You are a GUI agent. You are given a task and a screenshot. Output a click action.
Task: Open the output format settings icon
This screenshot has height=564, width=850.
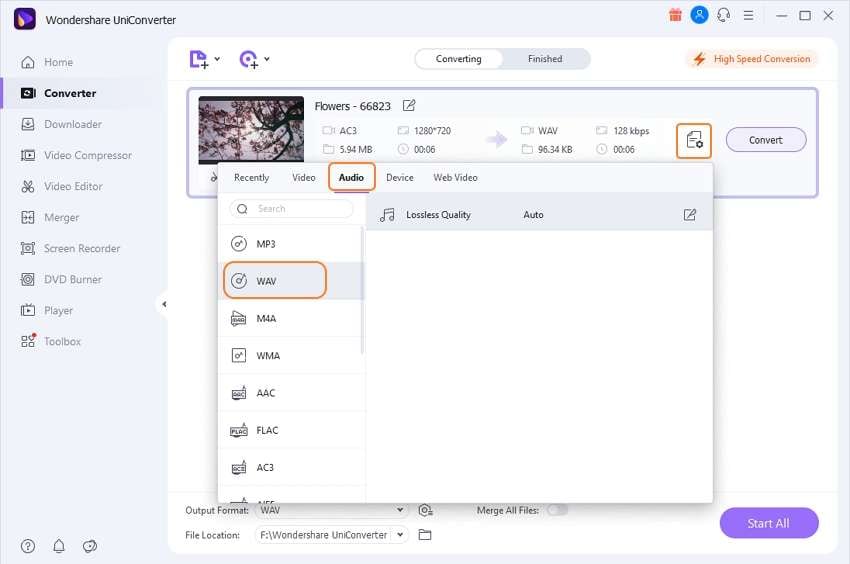pyautogui.click(x=694, y=141)
